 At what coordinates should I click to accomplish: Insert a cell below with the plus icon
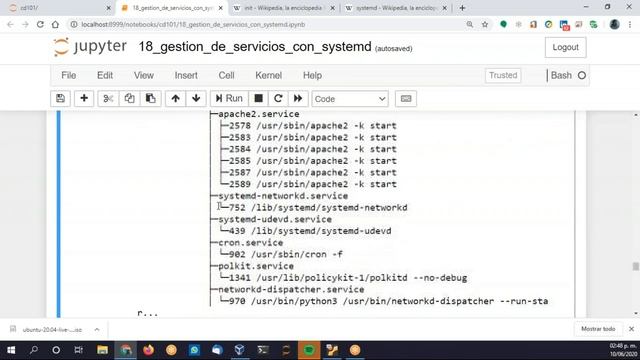pos(84,98)
